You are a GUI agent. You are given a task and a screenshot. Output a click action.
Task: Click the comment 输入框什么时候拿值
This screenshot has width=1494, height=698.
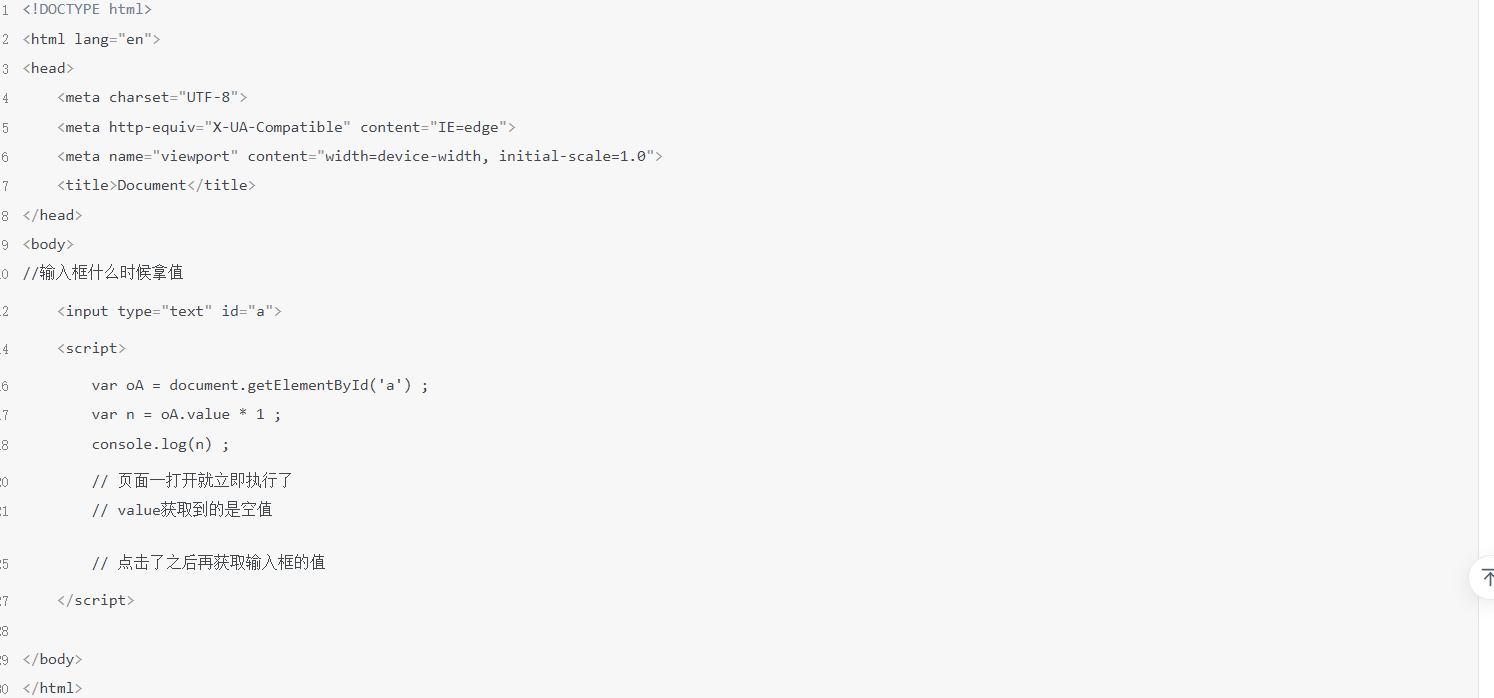point(103,272)
